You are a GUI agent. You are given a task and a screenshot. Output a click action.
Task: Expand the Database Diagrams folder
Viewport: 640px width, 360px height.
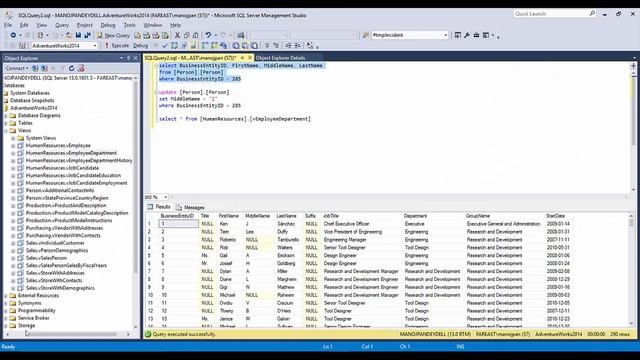coord(6,116)
